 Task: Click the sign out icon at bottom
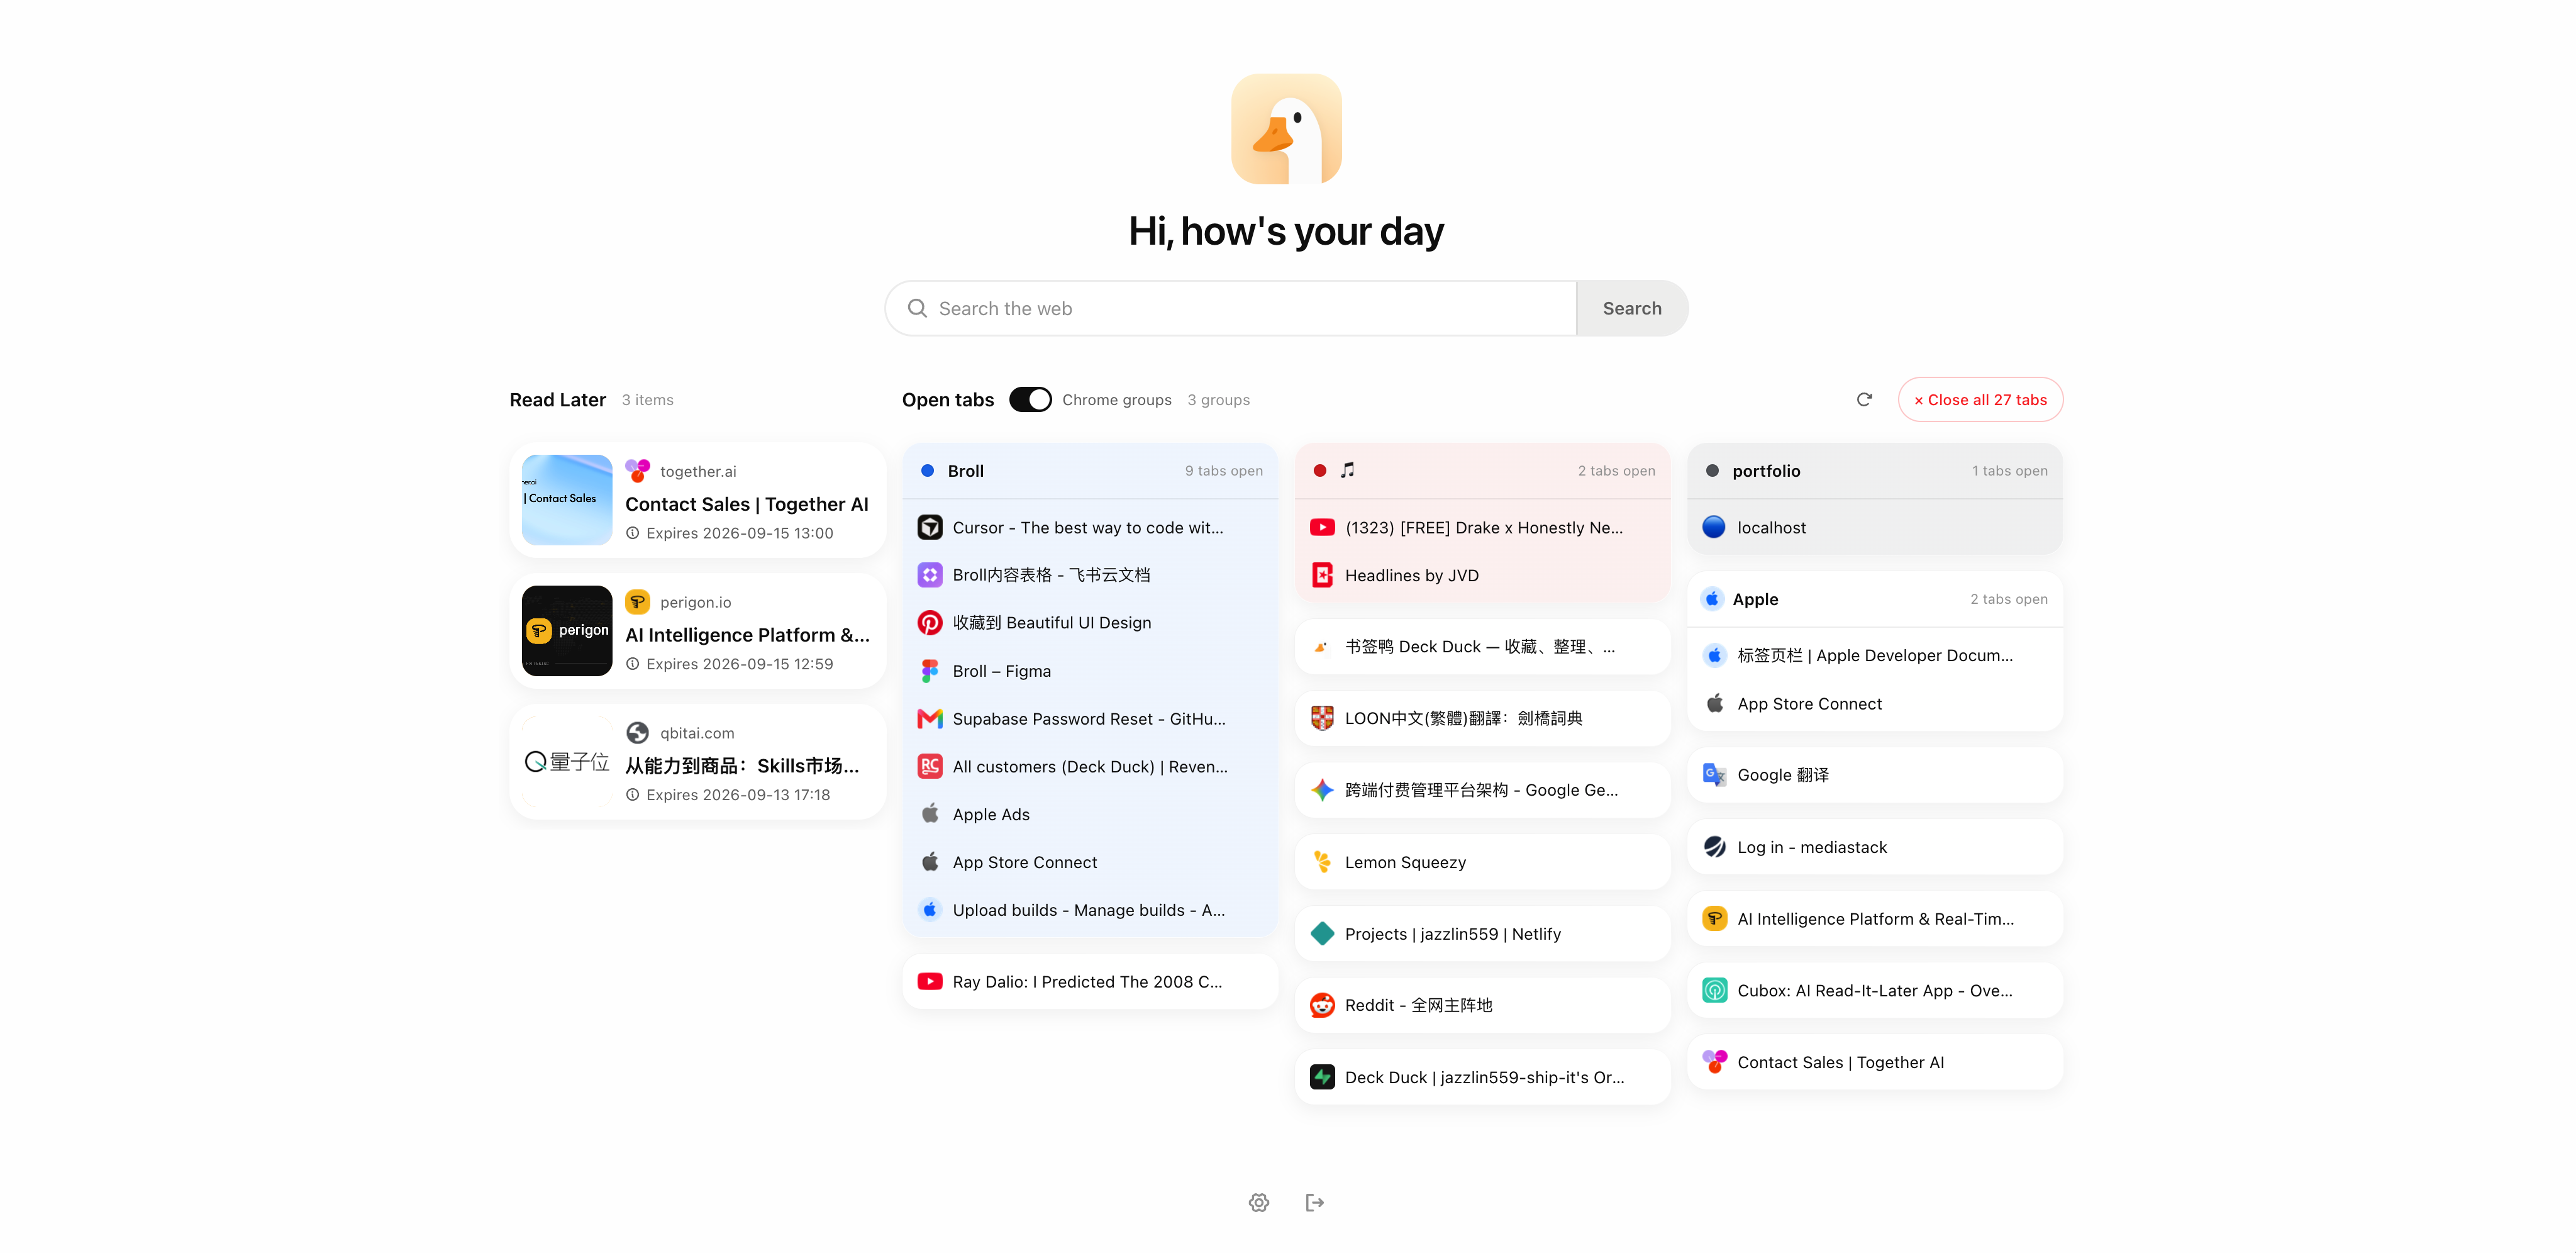point(1315,1202)
